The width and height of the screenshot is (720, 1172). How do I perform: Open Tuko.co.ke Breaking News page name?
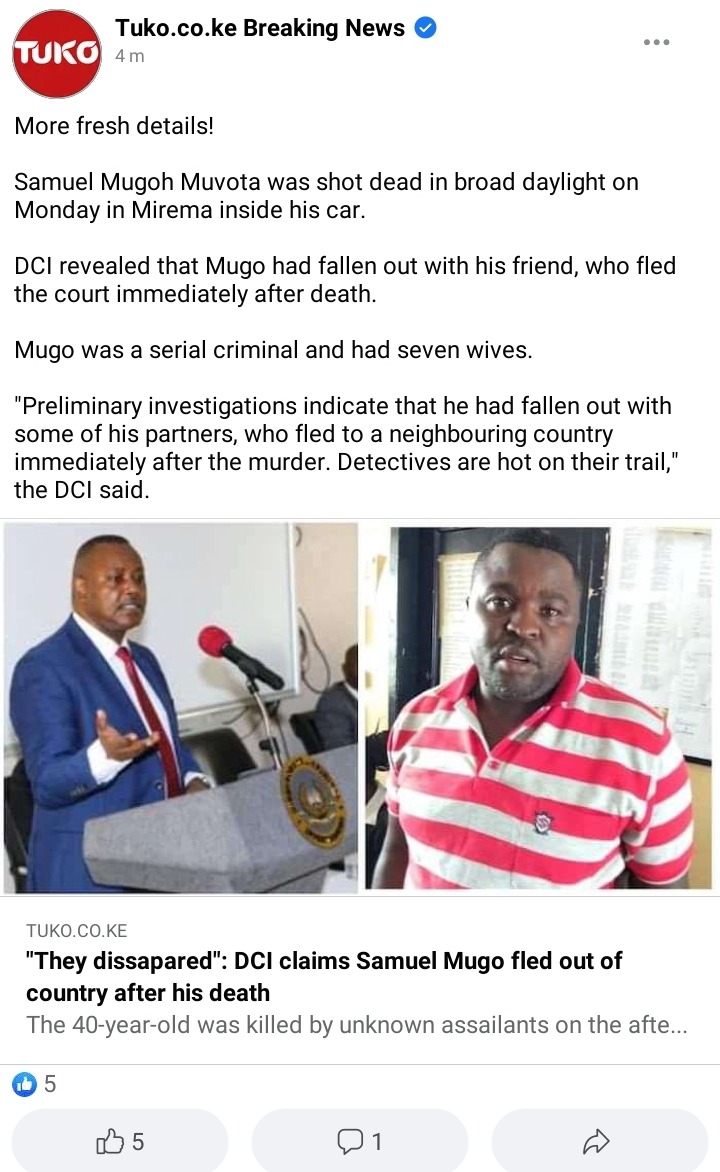point(259,28)
